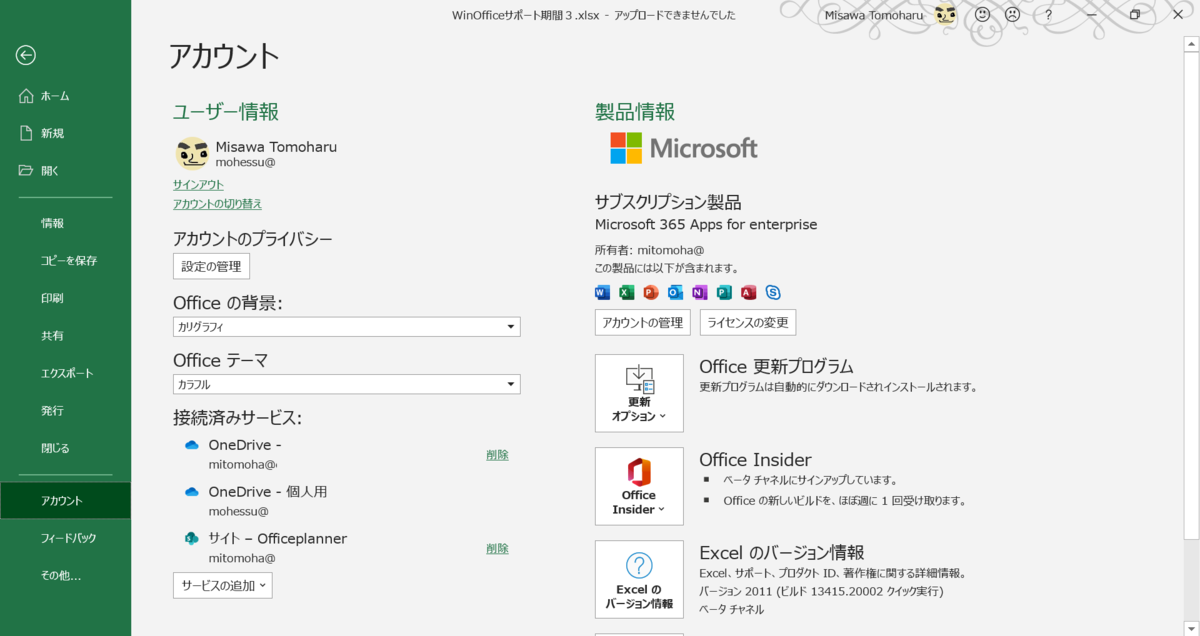Click the OneDrive - 個人用 service entry

click(x=268, y=492)
